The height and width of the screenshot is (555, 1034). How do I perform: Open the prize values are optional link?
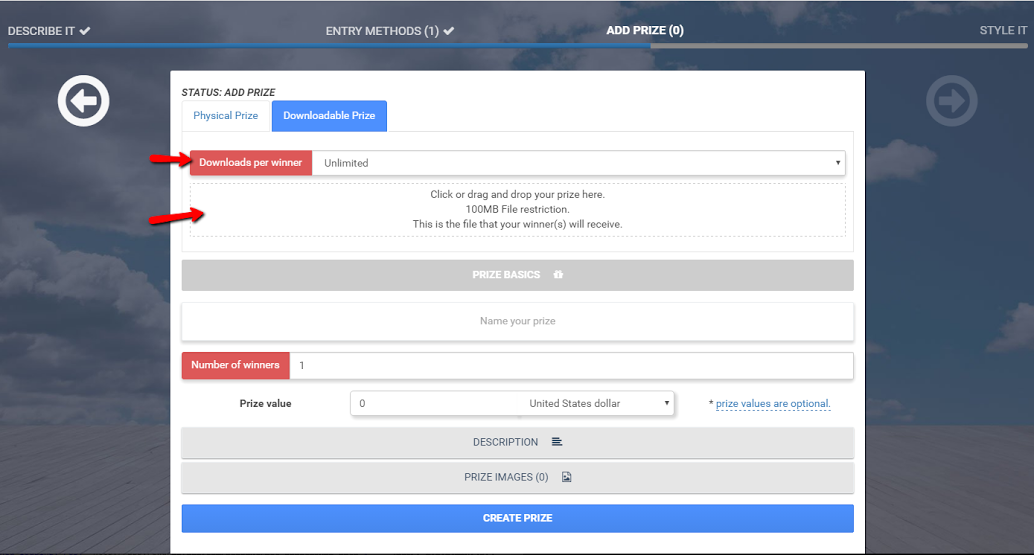coord(773,403)
